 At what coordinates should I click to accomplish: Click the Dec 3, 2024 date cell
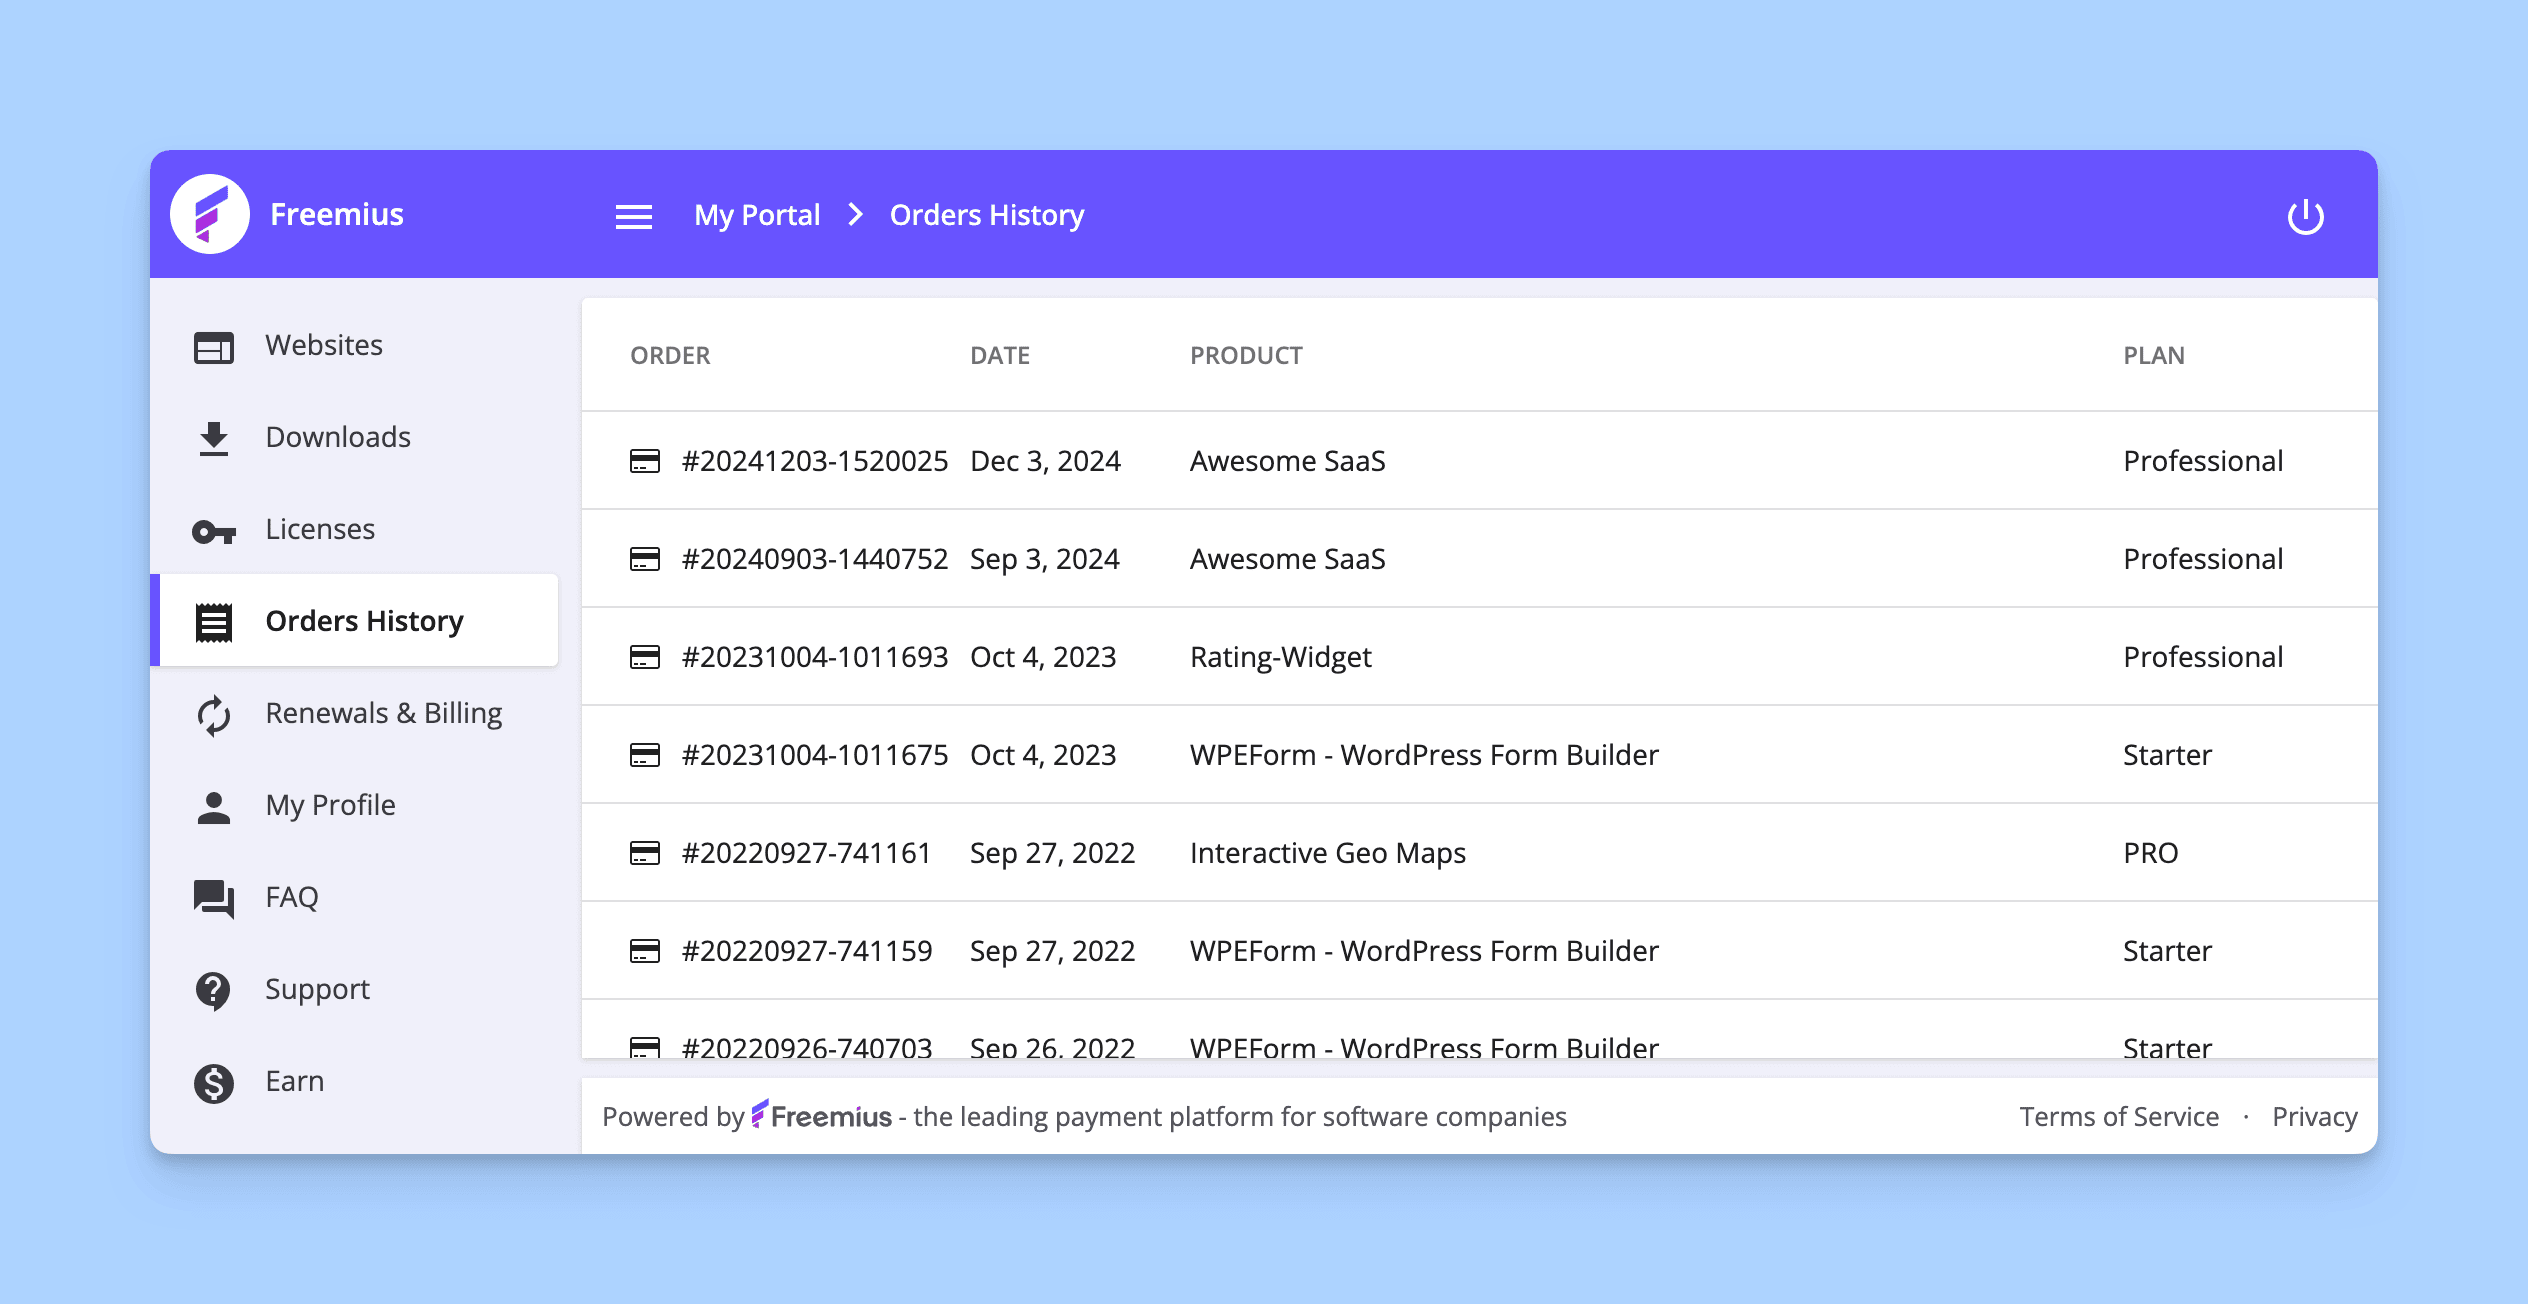(1045, 461)
